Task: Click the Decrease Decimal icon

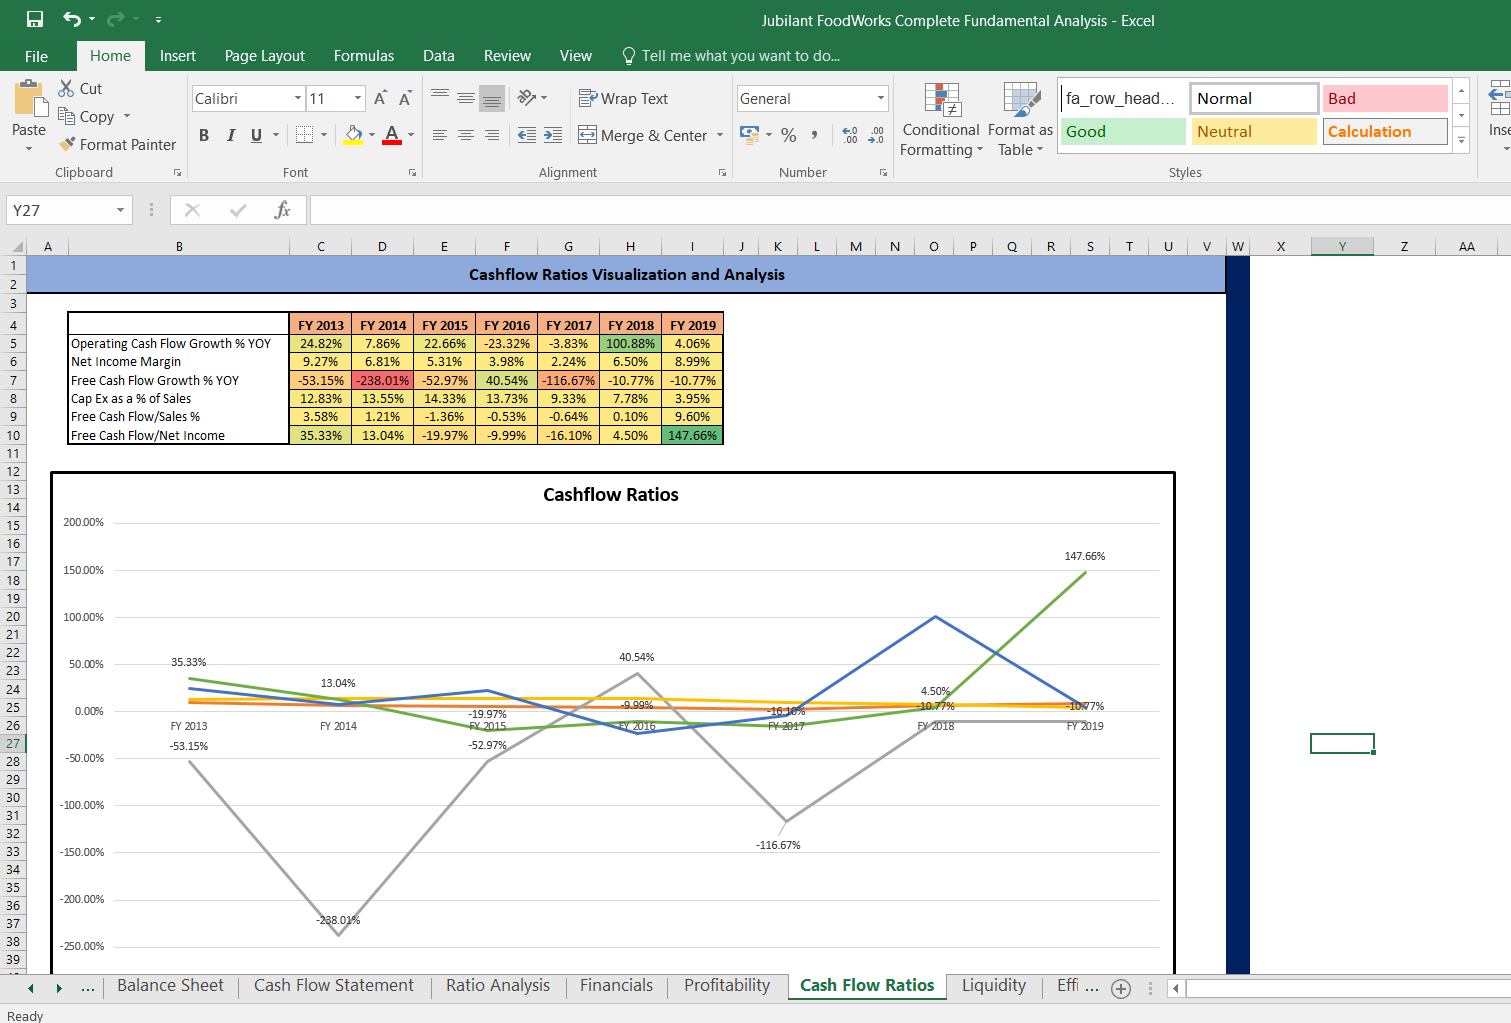Action: pos(876,135)
